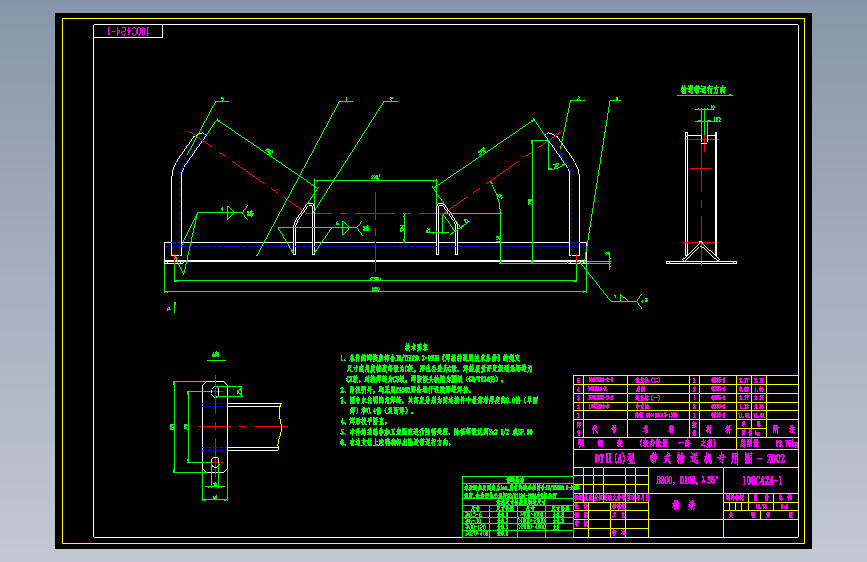The height and width of the screenshot is (562, 867).
Task: Select the green tolerance table beside the title block
Action: point(518,506)
